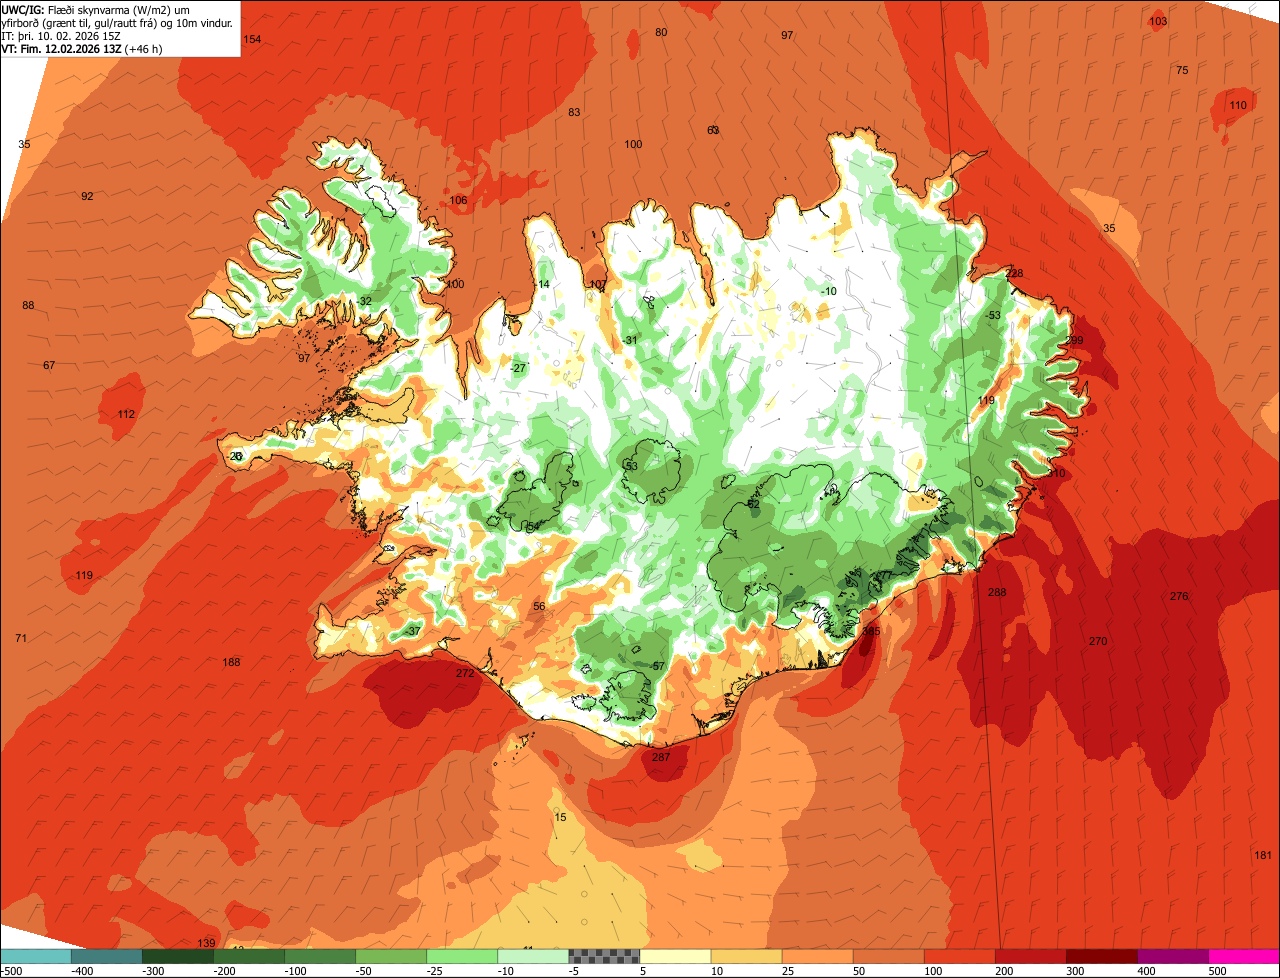
Task: Click the map value 112
Action: click(x=126, y=414)
